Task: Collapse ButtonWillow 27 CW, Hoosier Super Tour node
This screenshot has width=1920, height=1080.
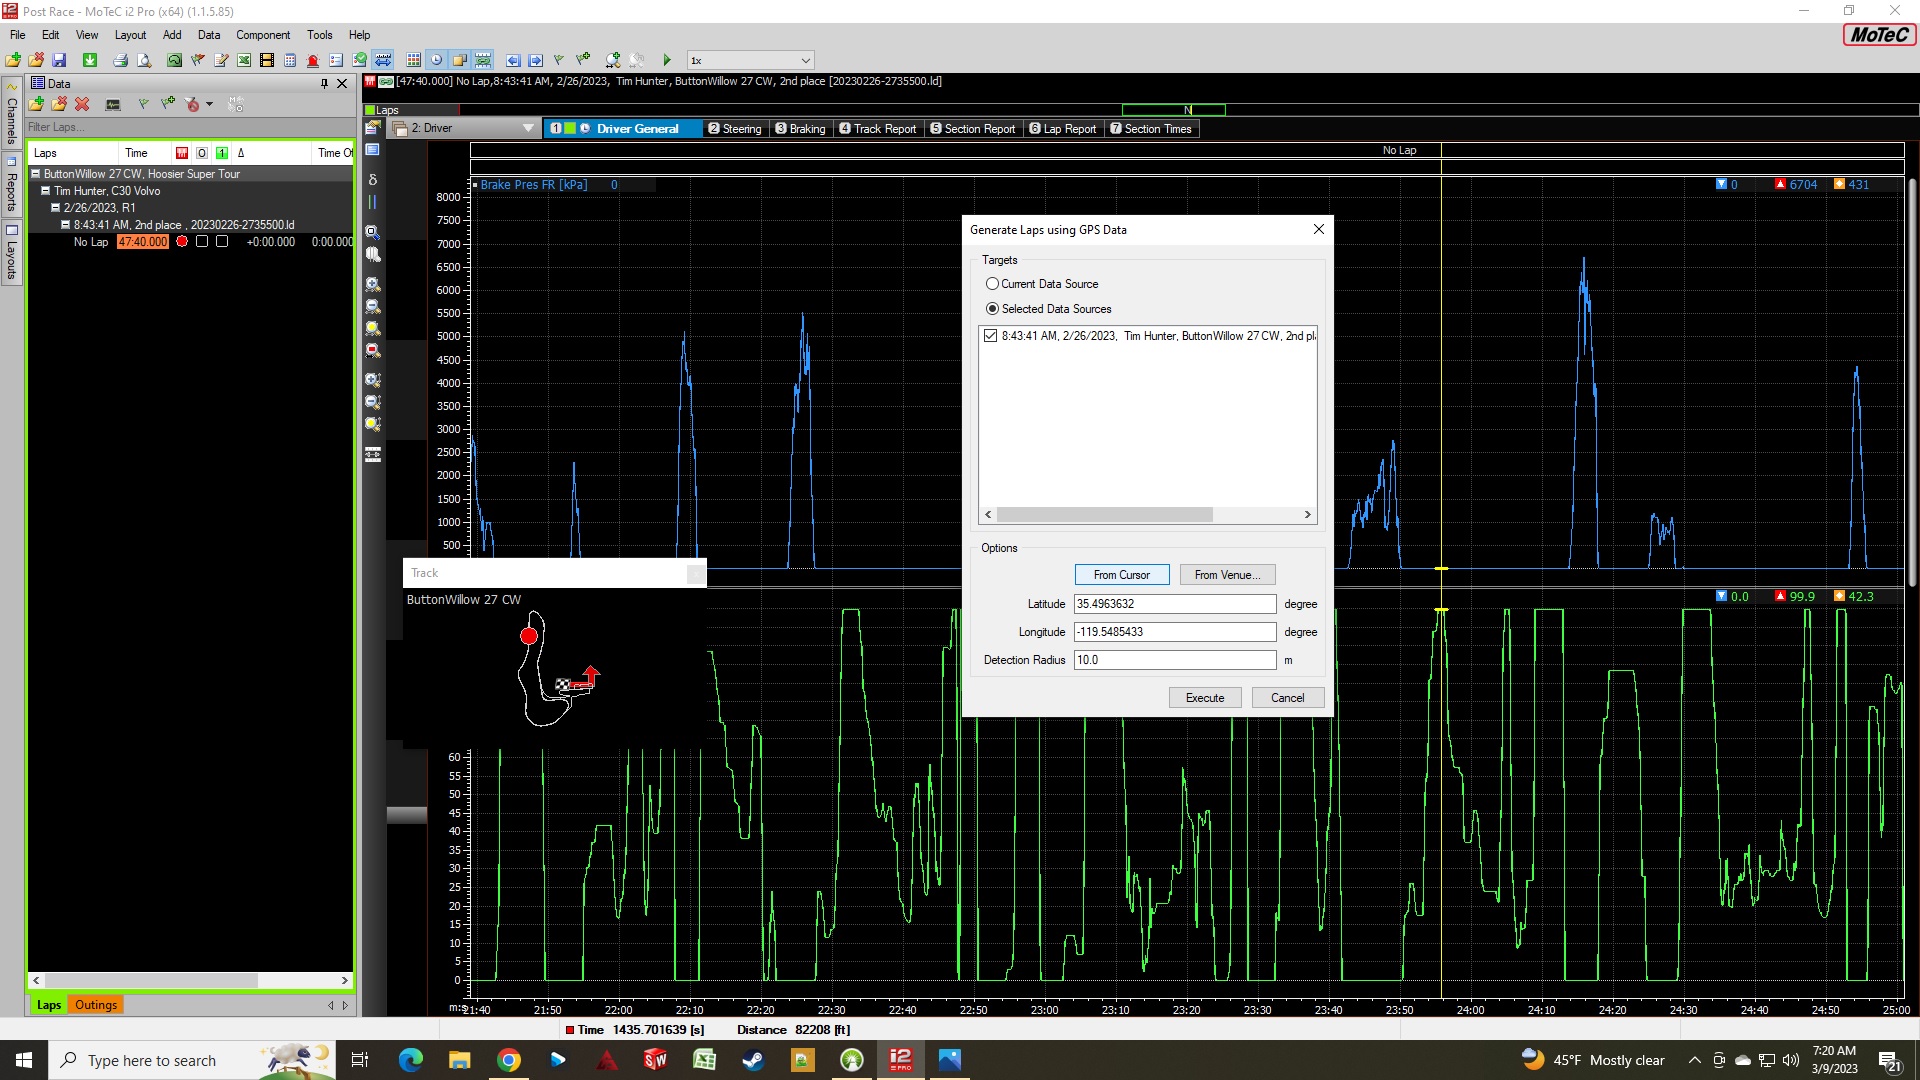Action: (x=35, y=174)
